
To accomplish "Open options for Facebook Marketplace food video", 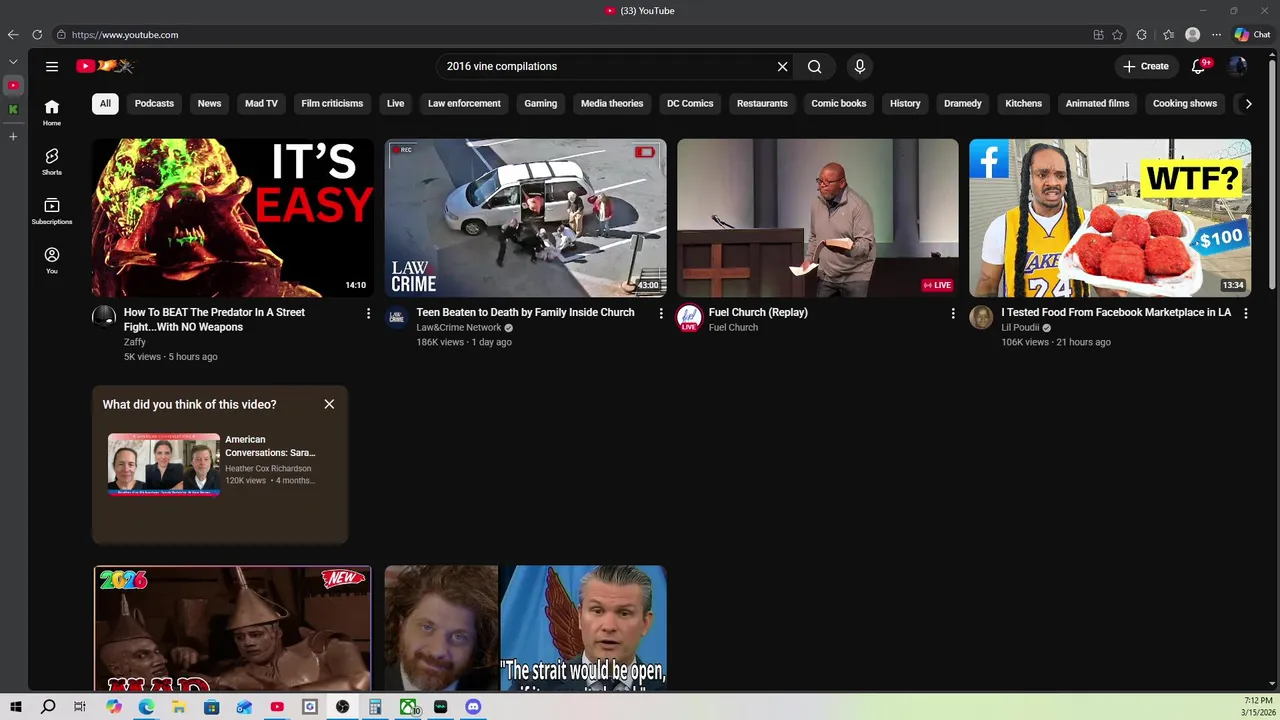I will 1245,313.
